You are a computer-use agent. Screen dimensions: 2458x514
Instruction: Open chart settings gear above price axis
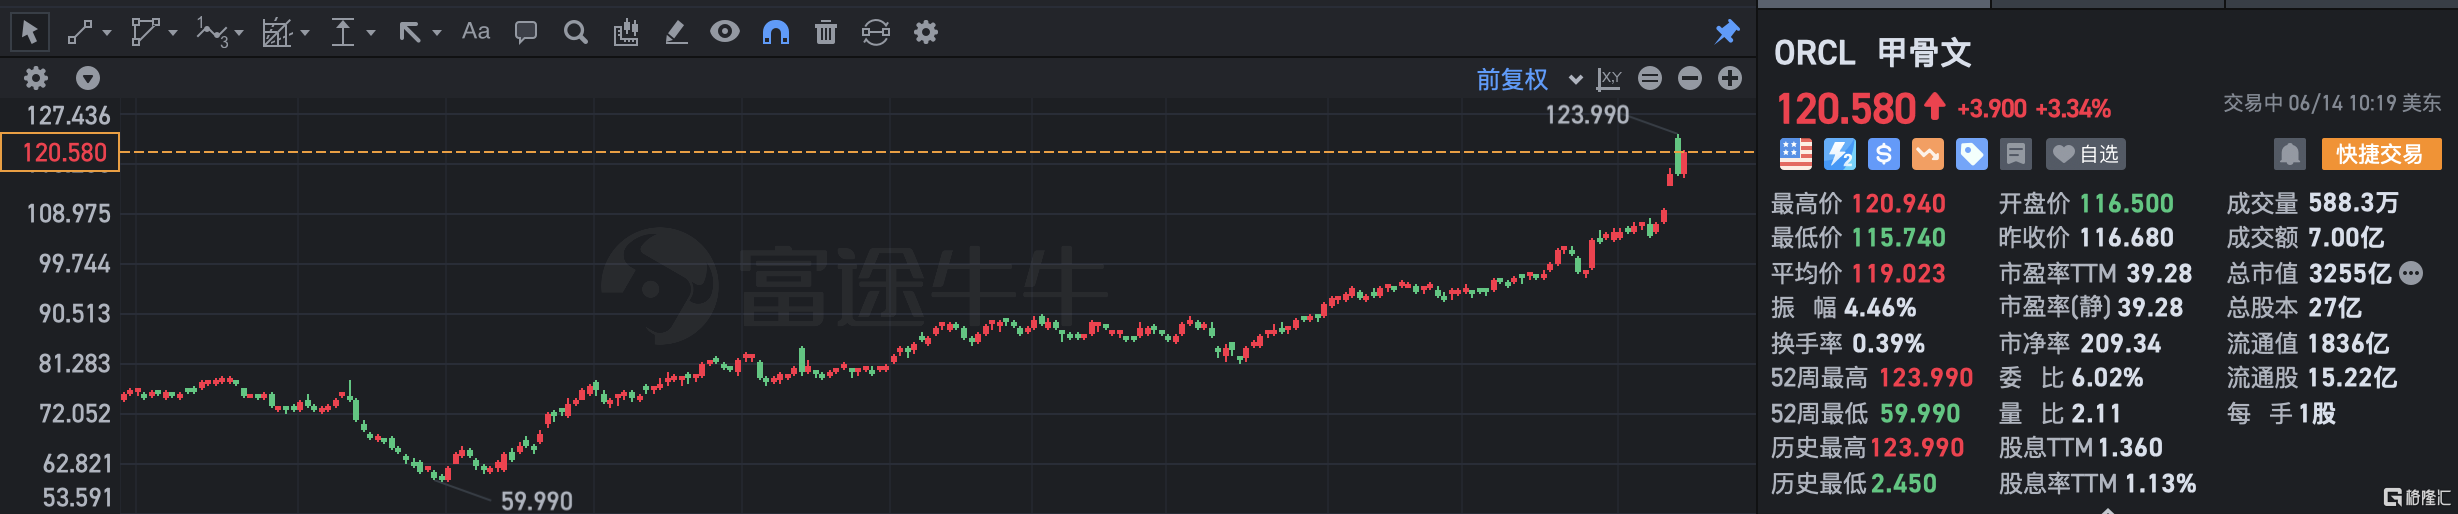36,78
